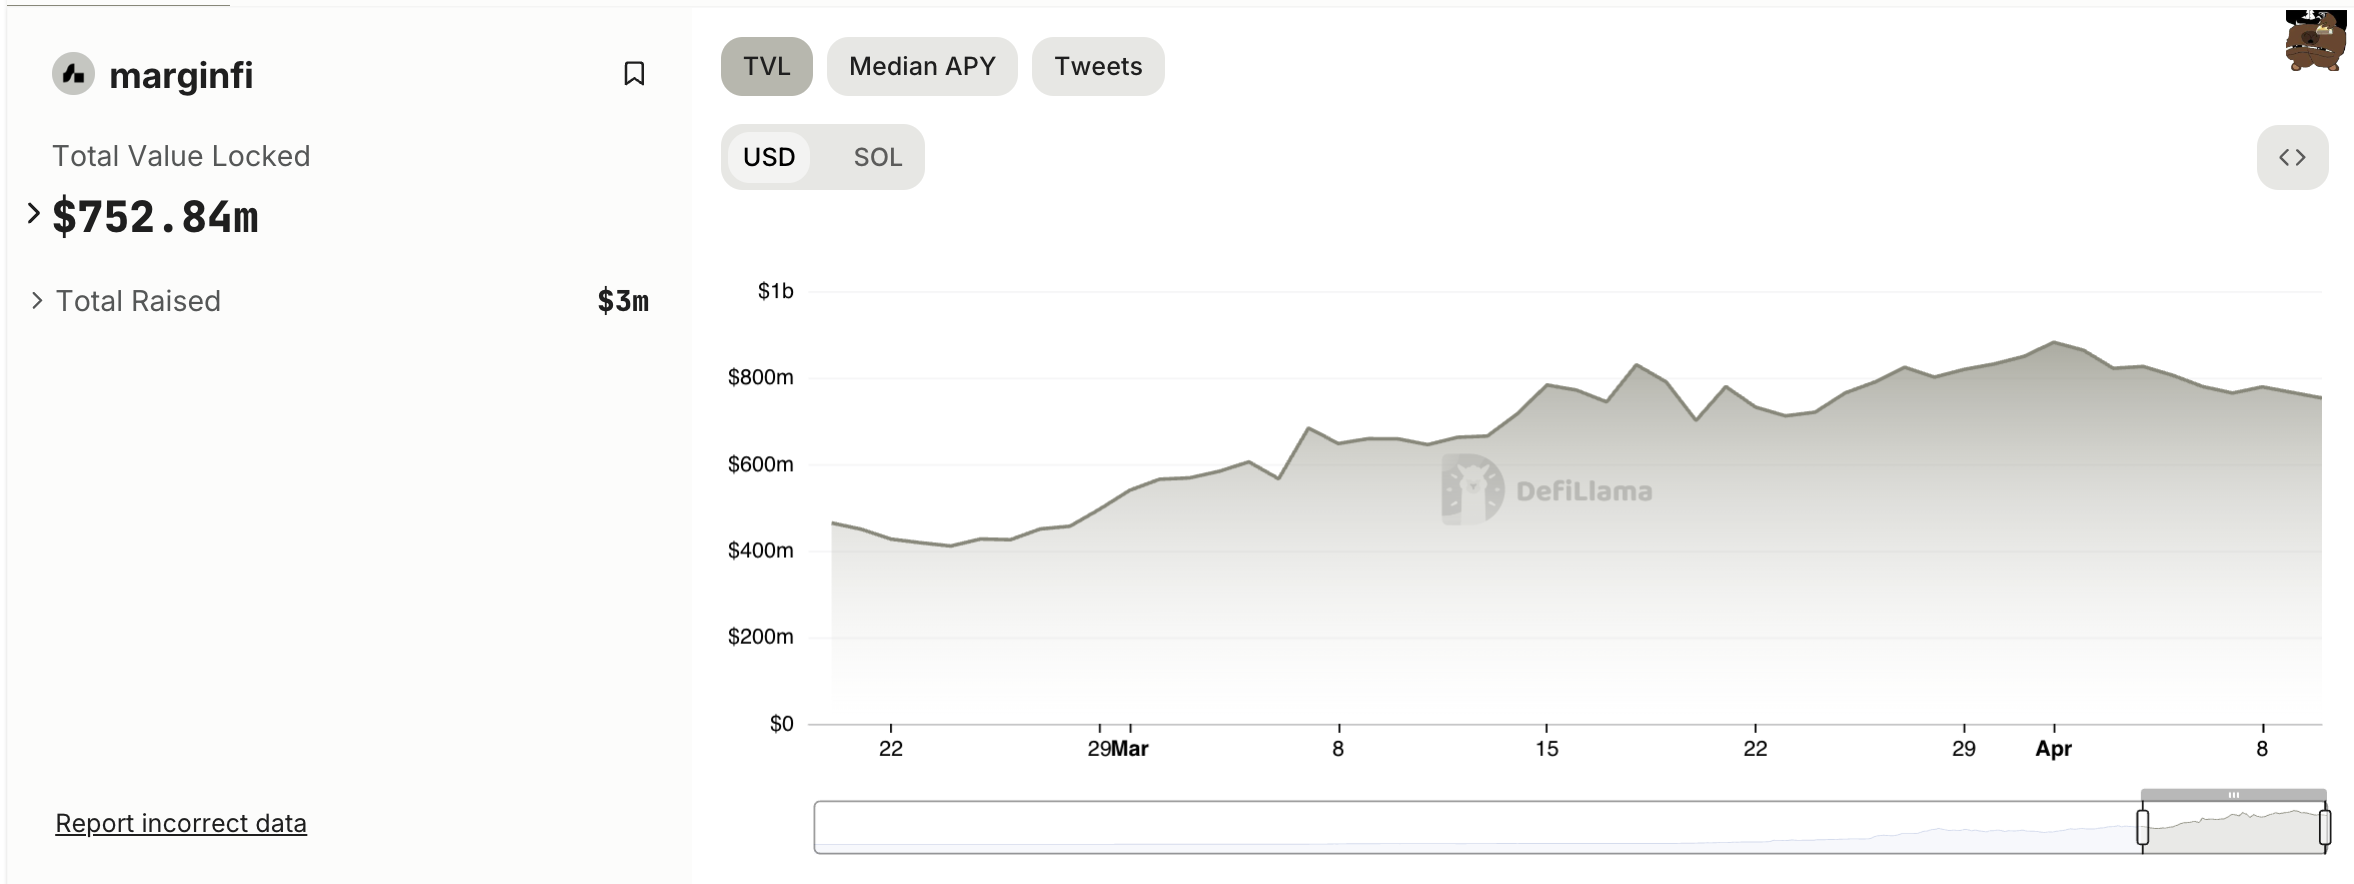Expand the Total Raised details
The image size is (2354, 884).
click(x=37, y=301)
